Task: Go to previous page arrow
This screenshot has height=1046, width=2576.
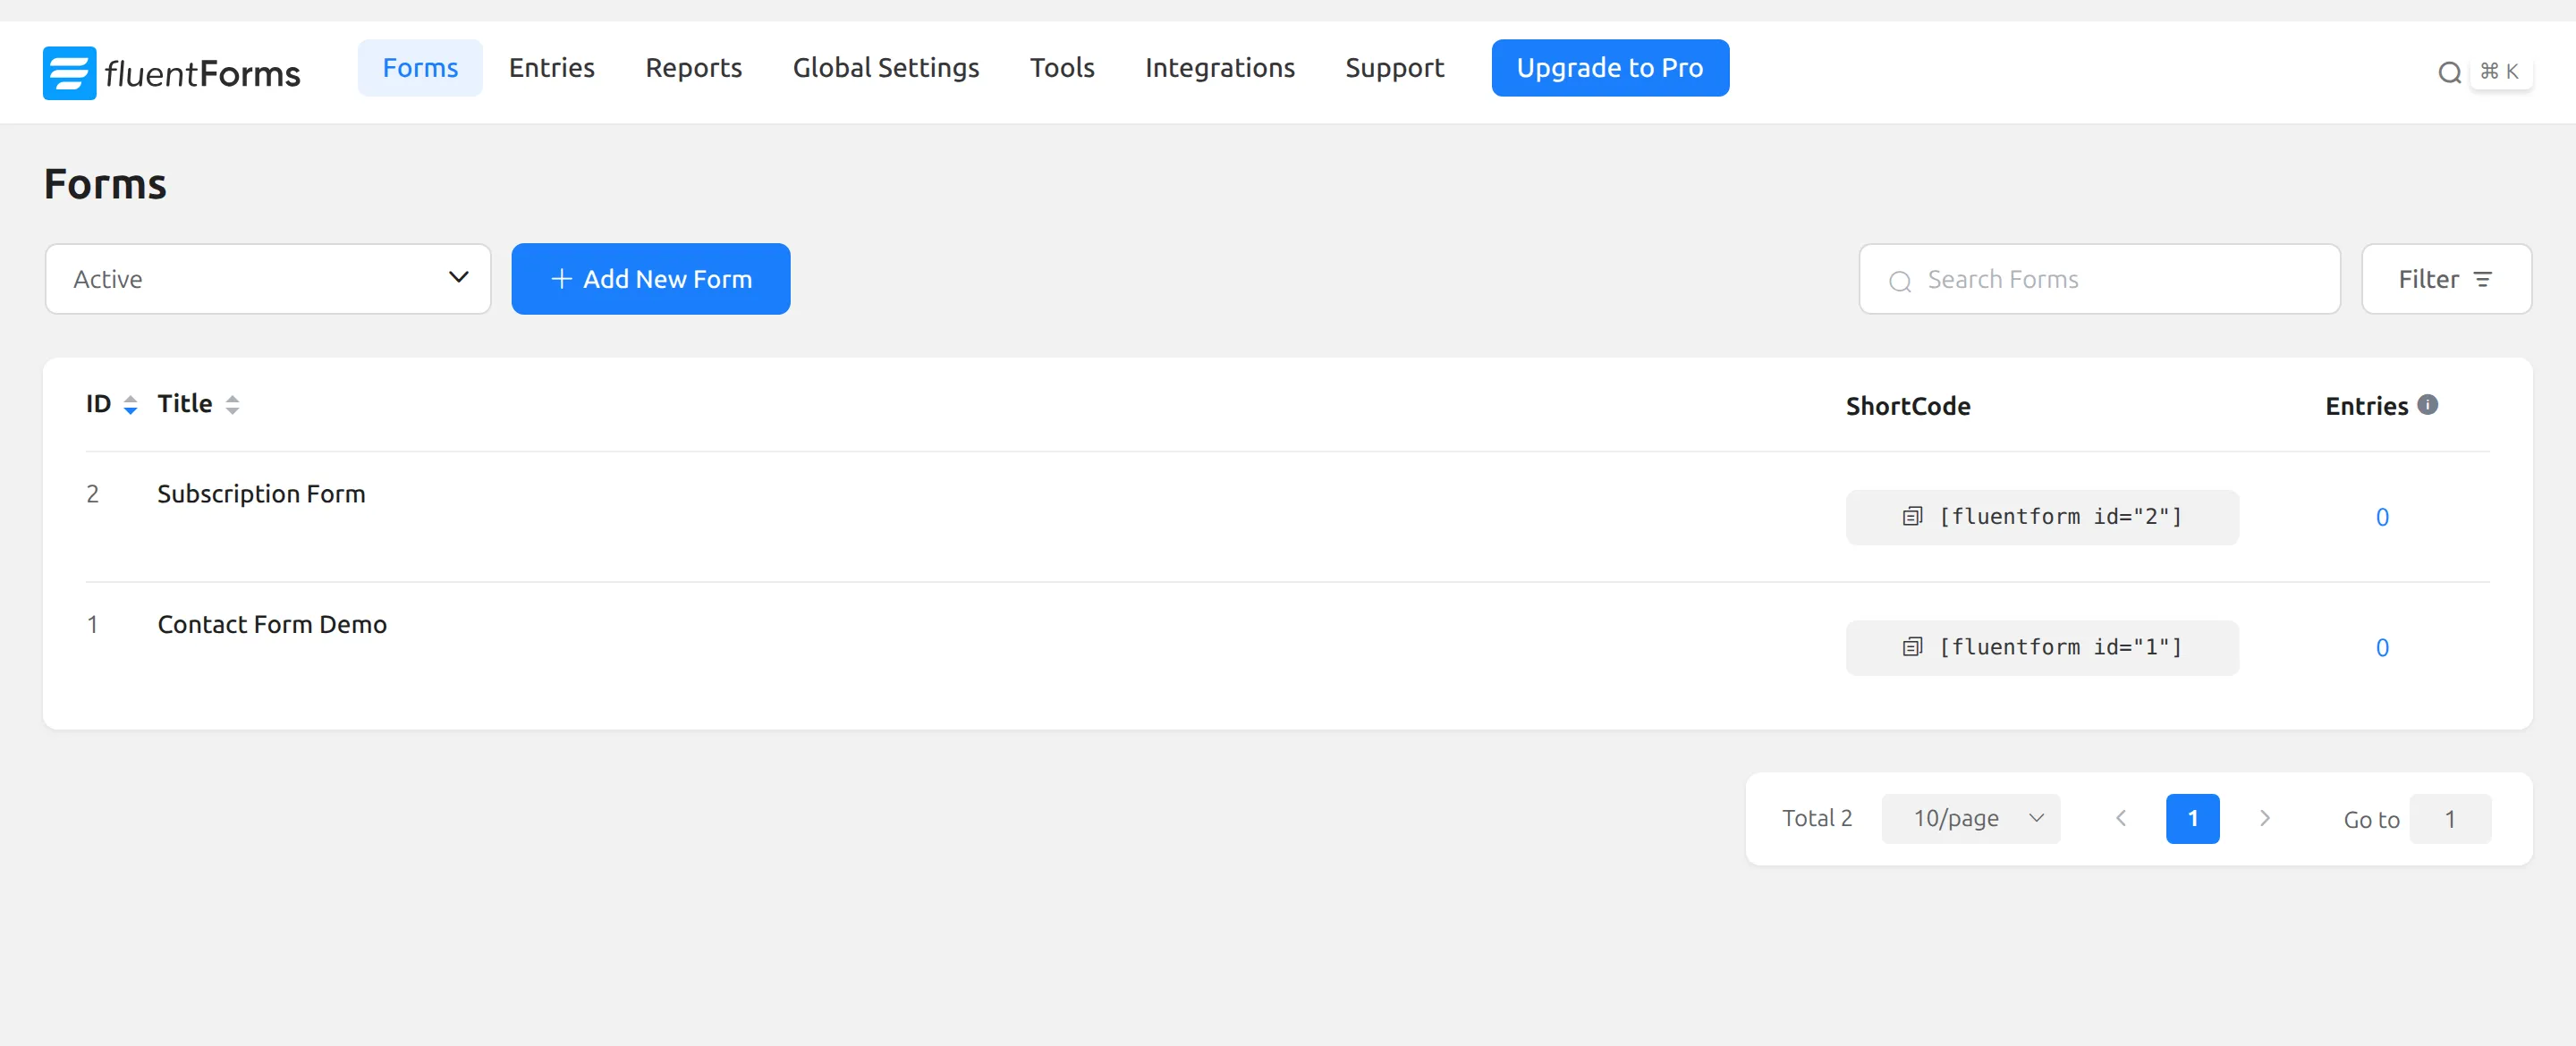Action: pos(2120,818)
